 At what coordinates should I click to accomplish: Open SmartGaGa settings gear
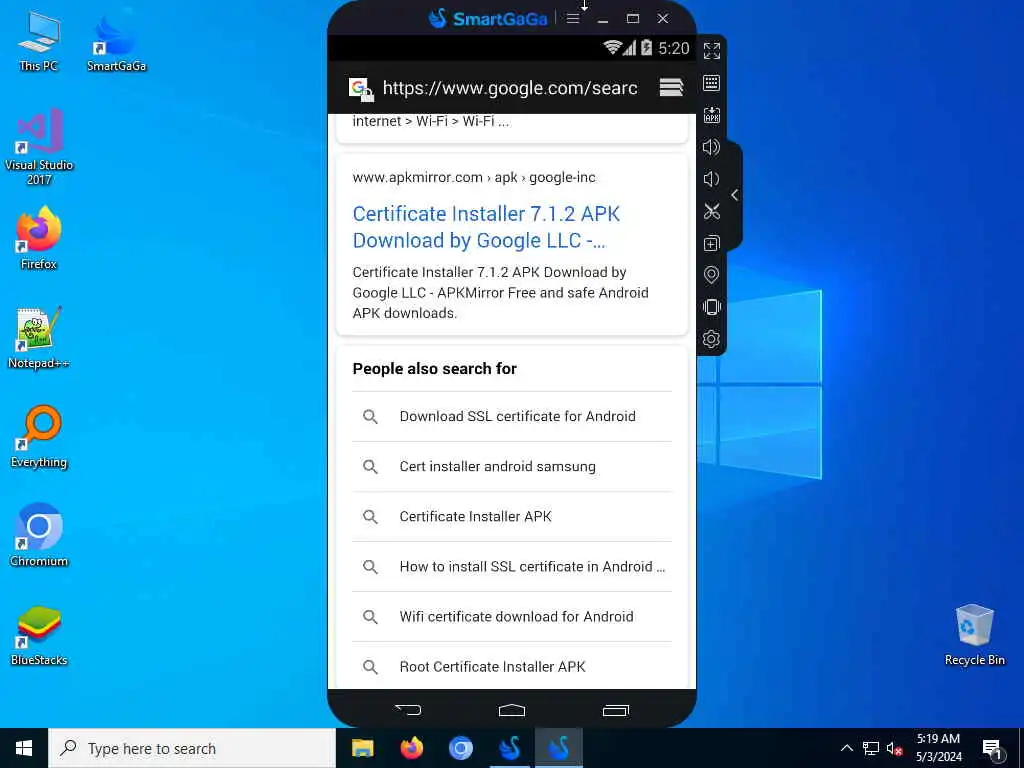pos(711,339)
